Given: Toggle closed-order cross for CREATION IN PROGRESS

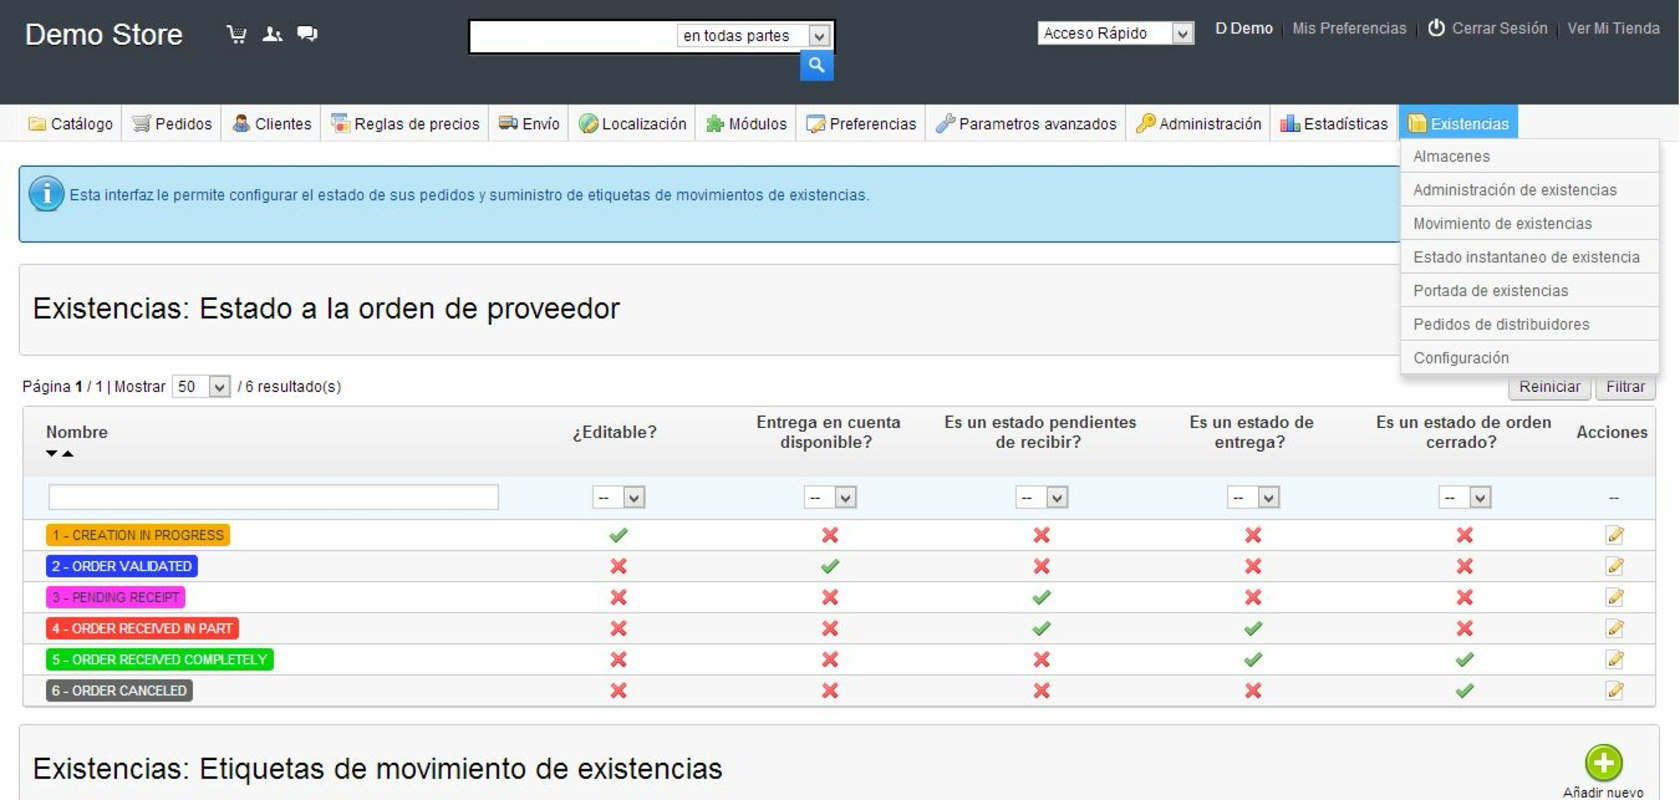Looking at the screenshot, I should (1464, 535).
